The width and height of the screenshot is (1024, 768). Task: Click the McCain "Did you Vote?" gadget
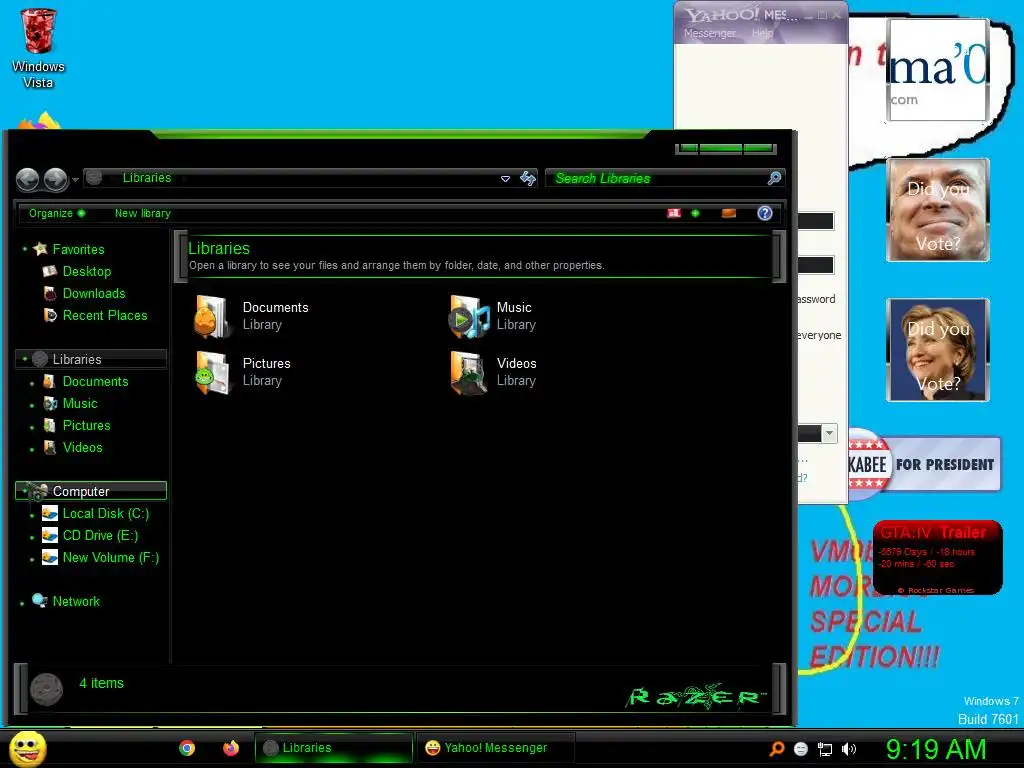click(938, 210)
